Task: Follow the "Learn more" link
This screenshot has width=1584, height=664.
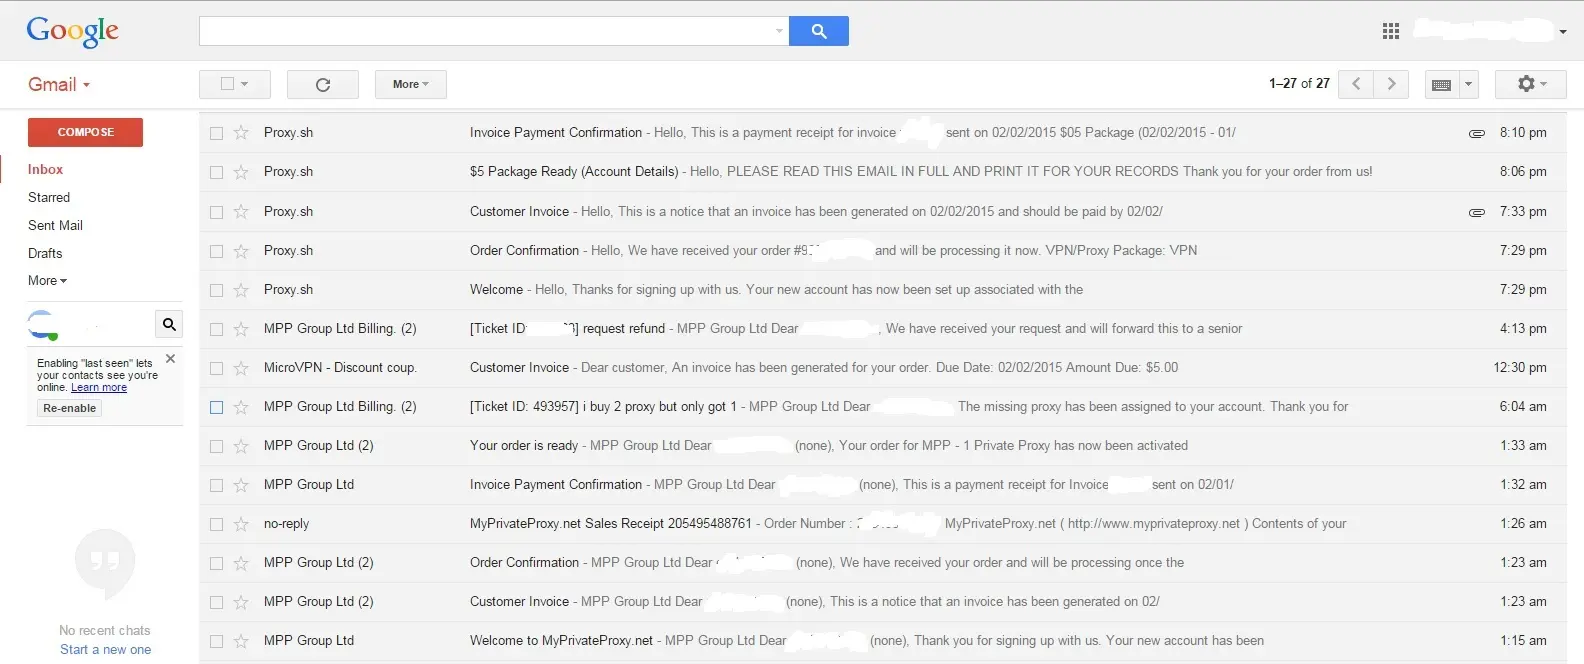Action: pos(99,388)
